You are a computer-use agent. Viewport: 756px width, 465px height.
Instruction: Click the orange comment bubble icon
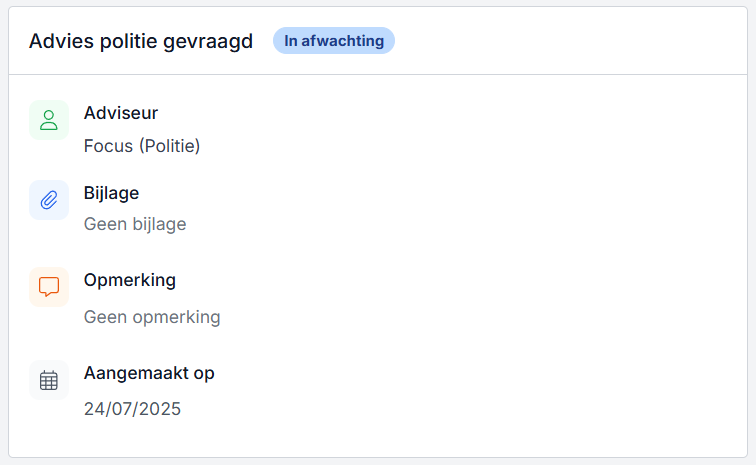point(49,287)
